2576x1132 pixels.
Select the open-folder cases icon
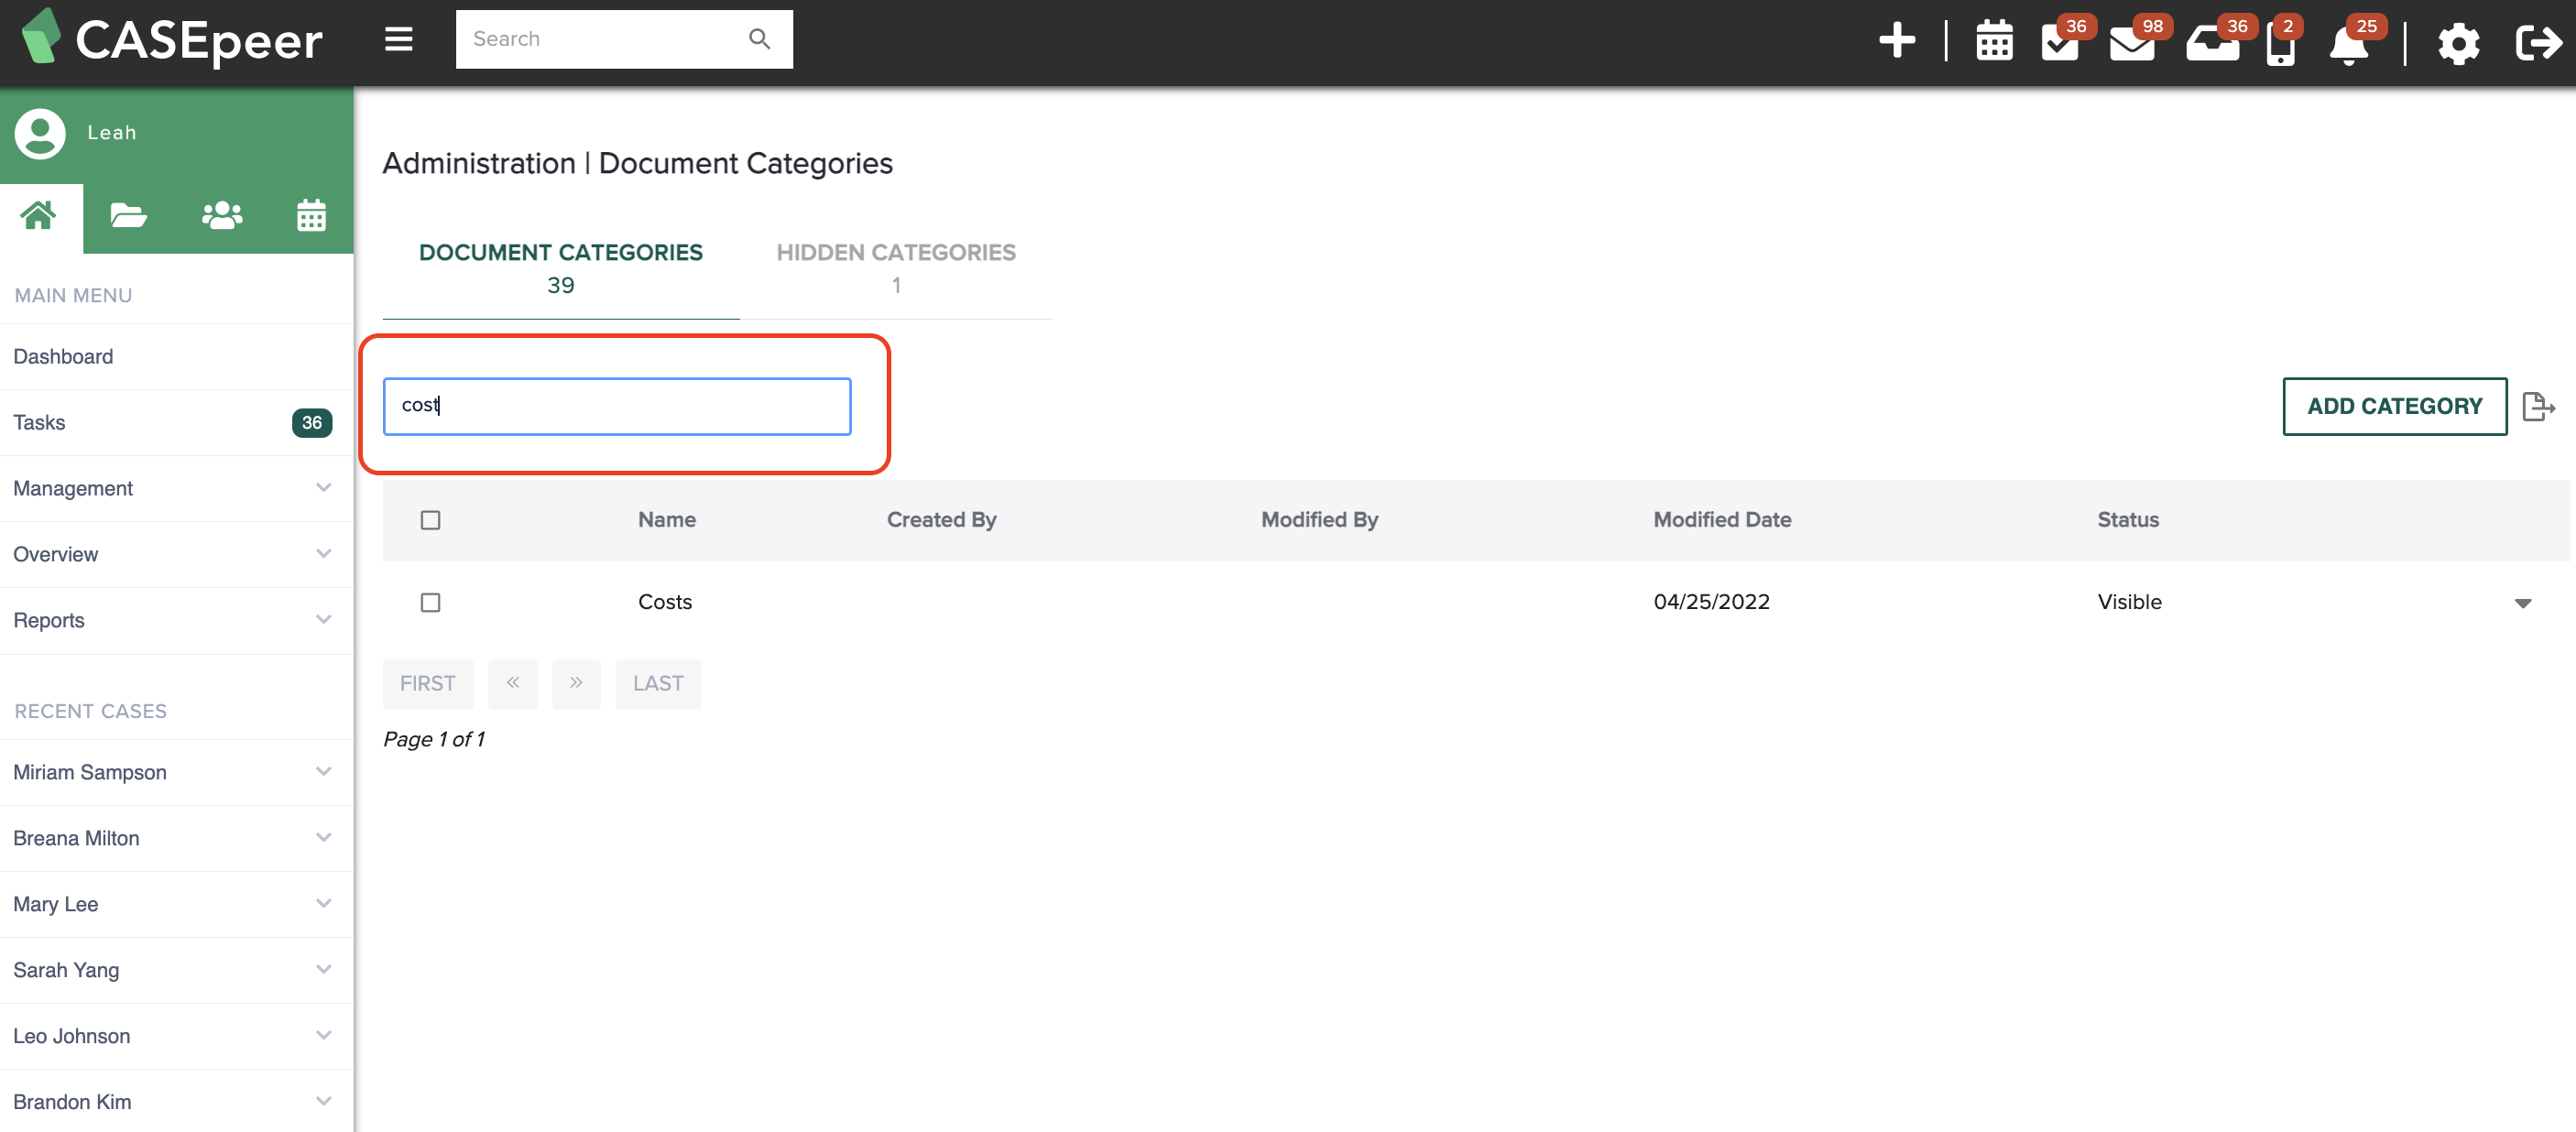(128, 215)
